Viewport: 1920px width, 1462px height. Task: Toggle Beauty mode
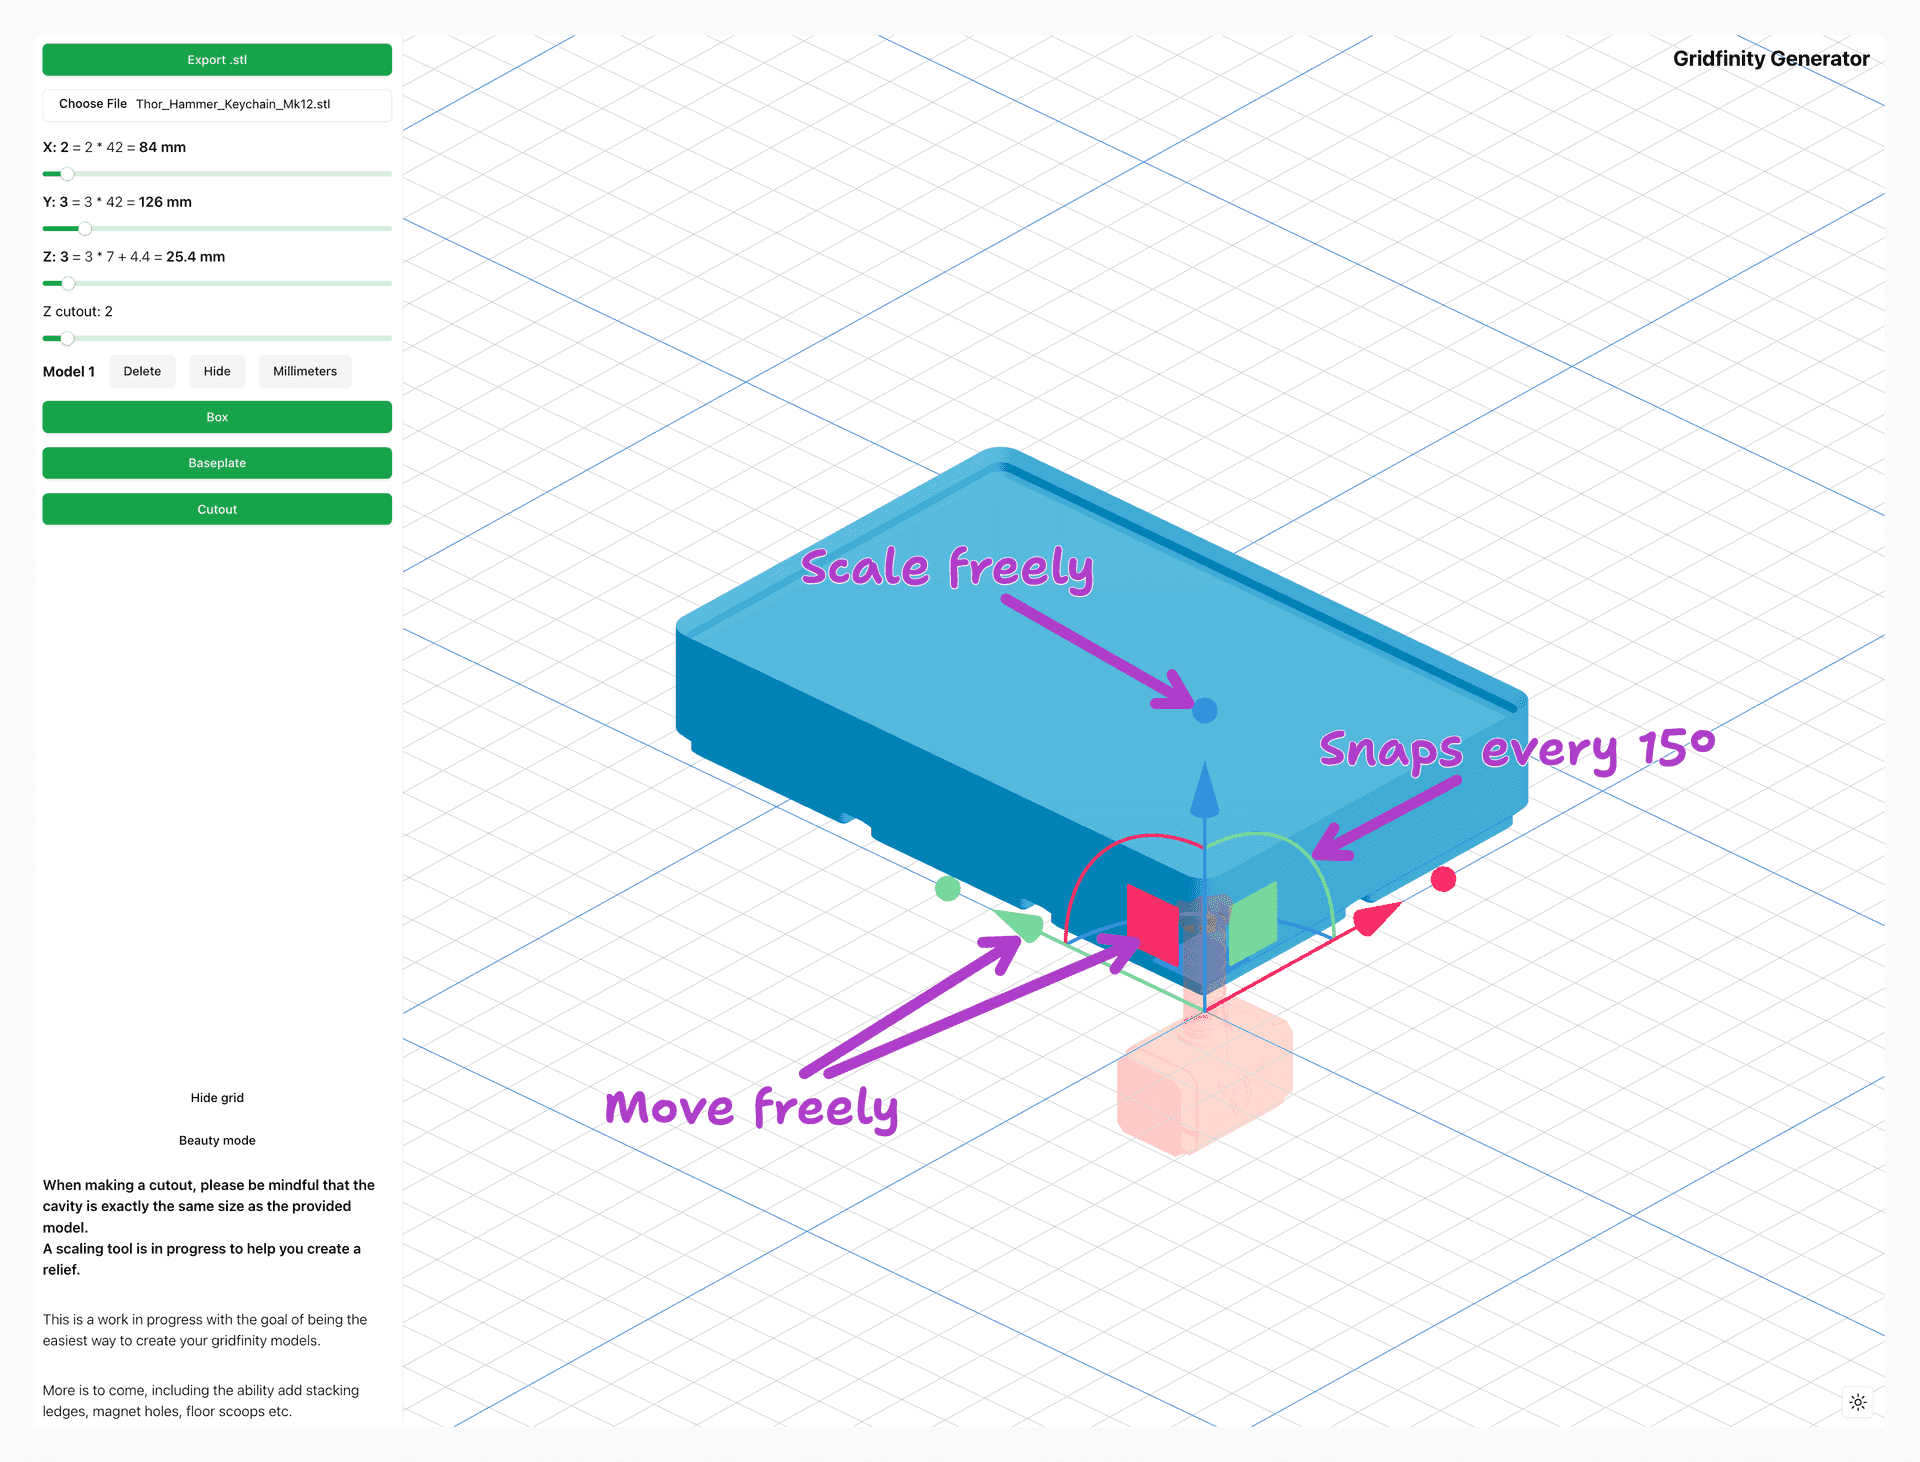click(217, 1141)
